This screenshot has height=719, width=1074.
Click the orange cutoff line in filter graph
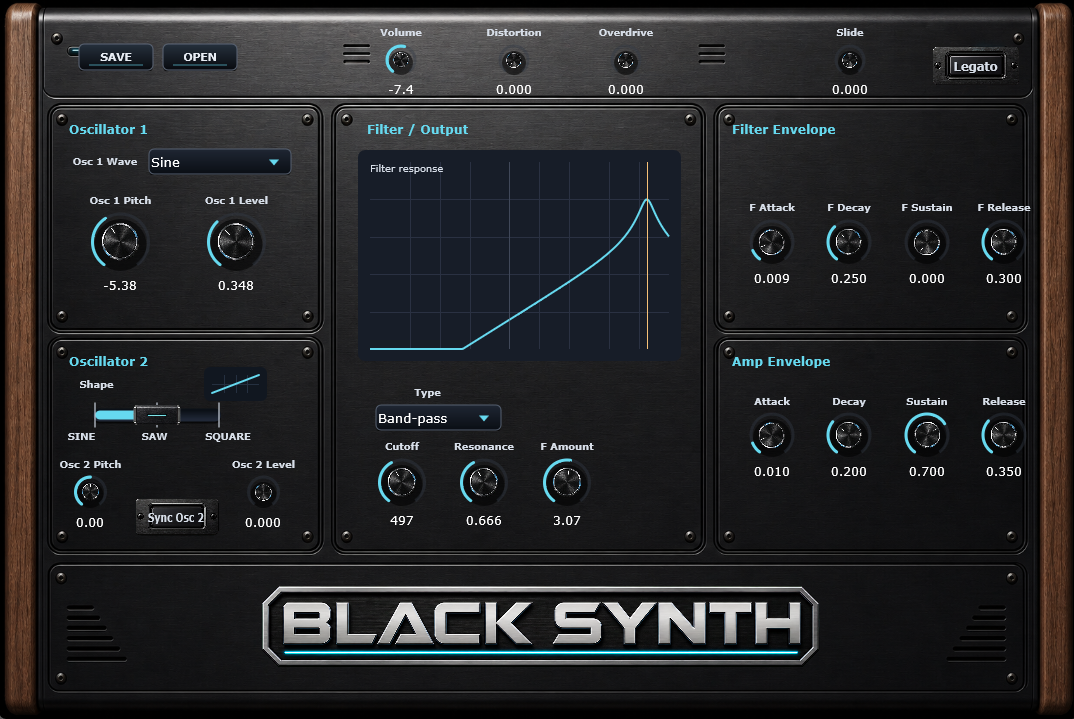click(647, 255)
